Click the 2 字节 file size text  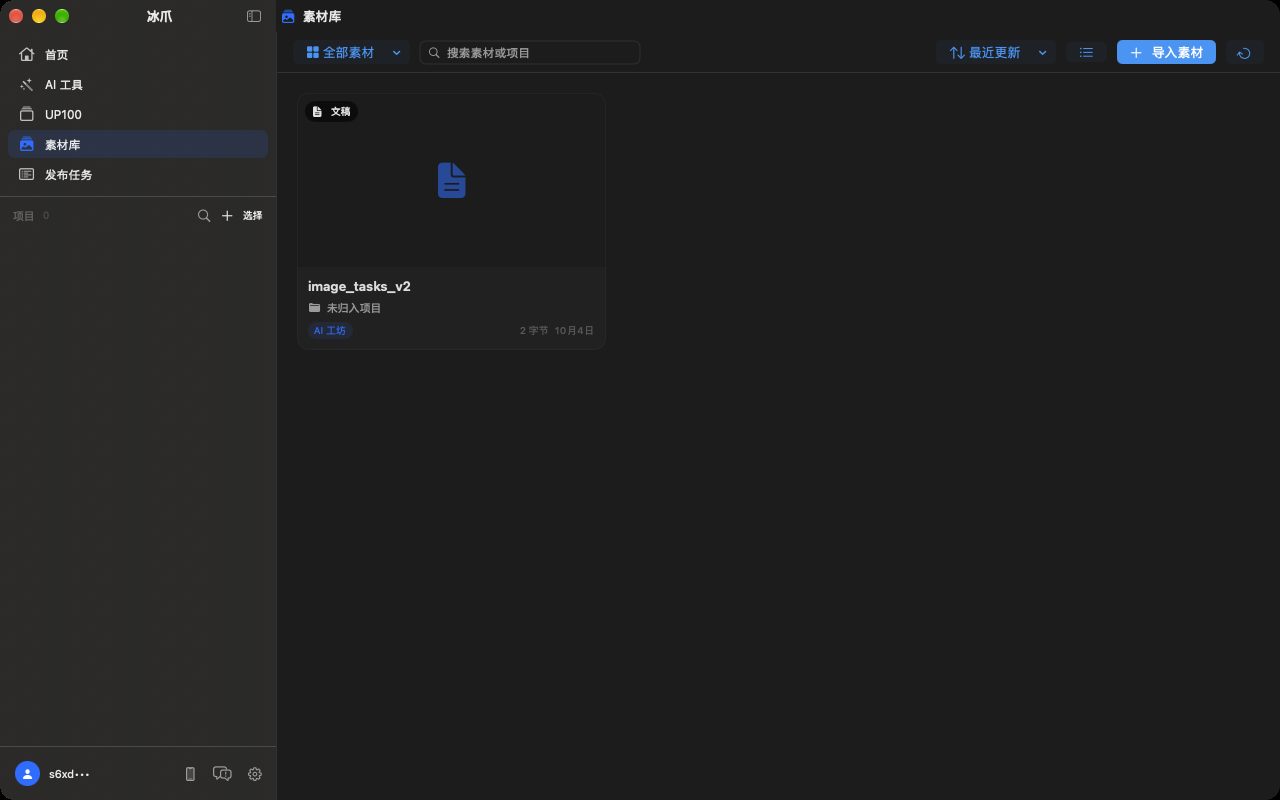pos(534,331)
